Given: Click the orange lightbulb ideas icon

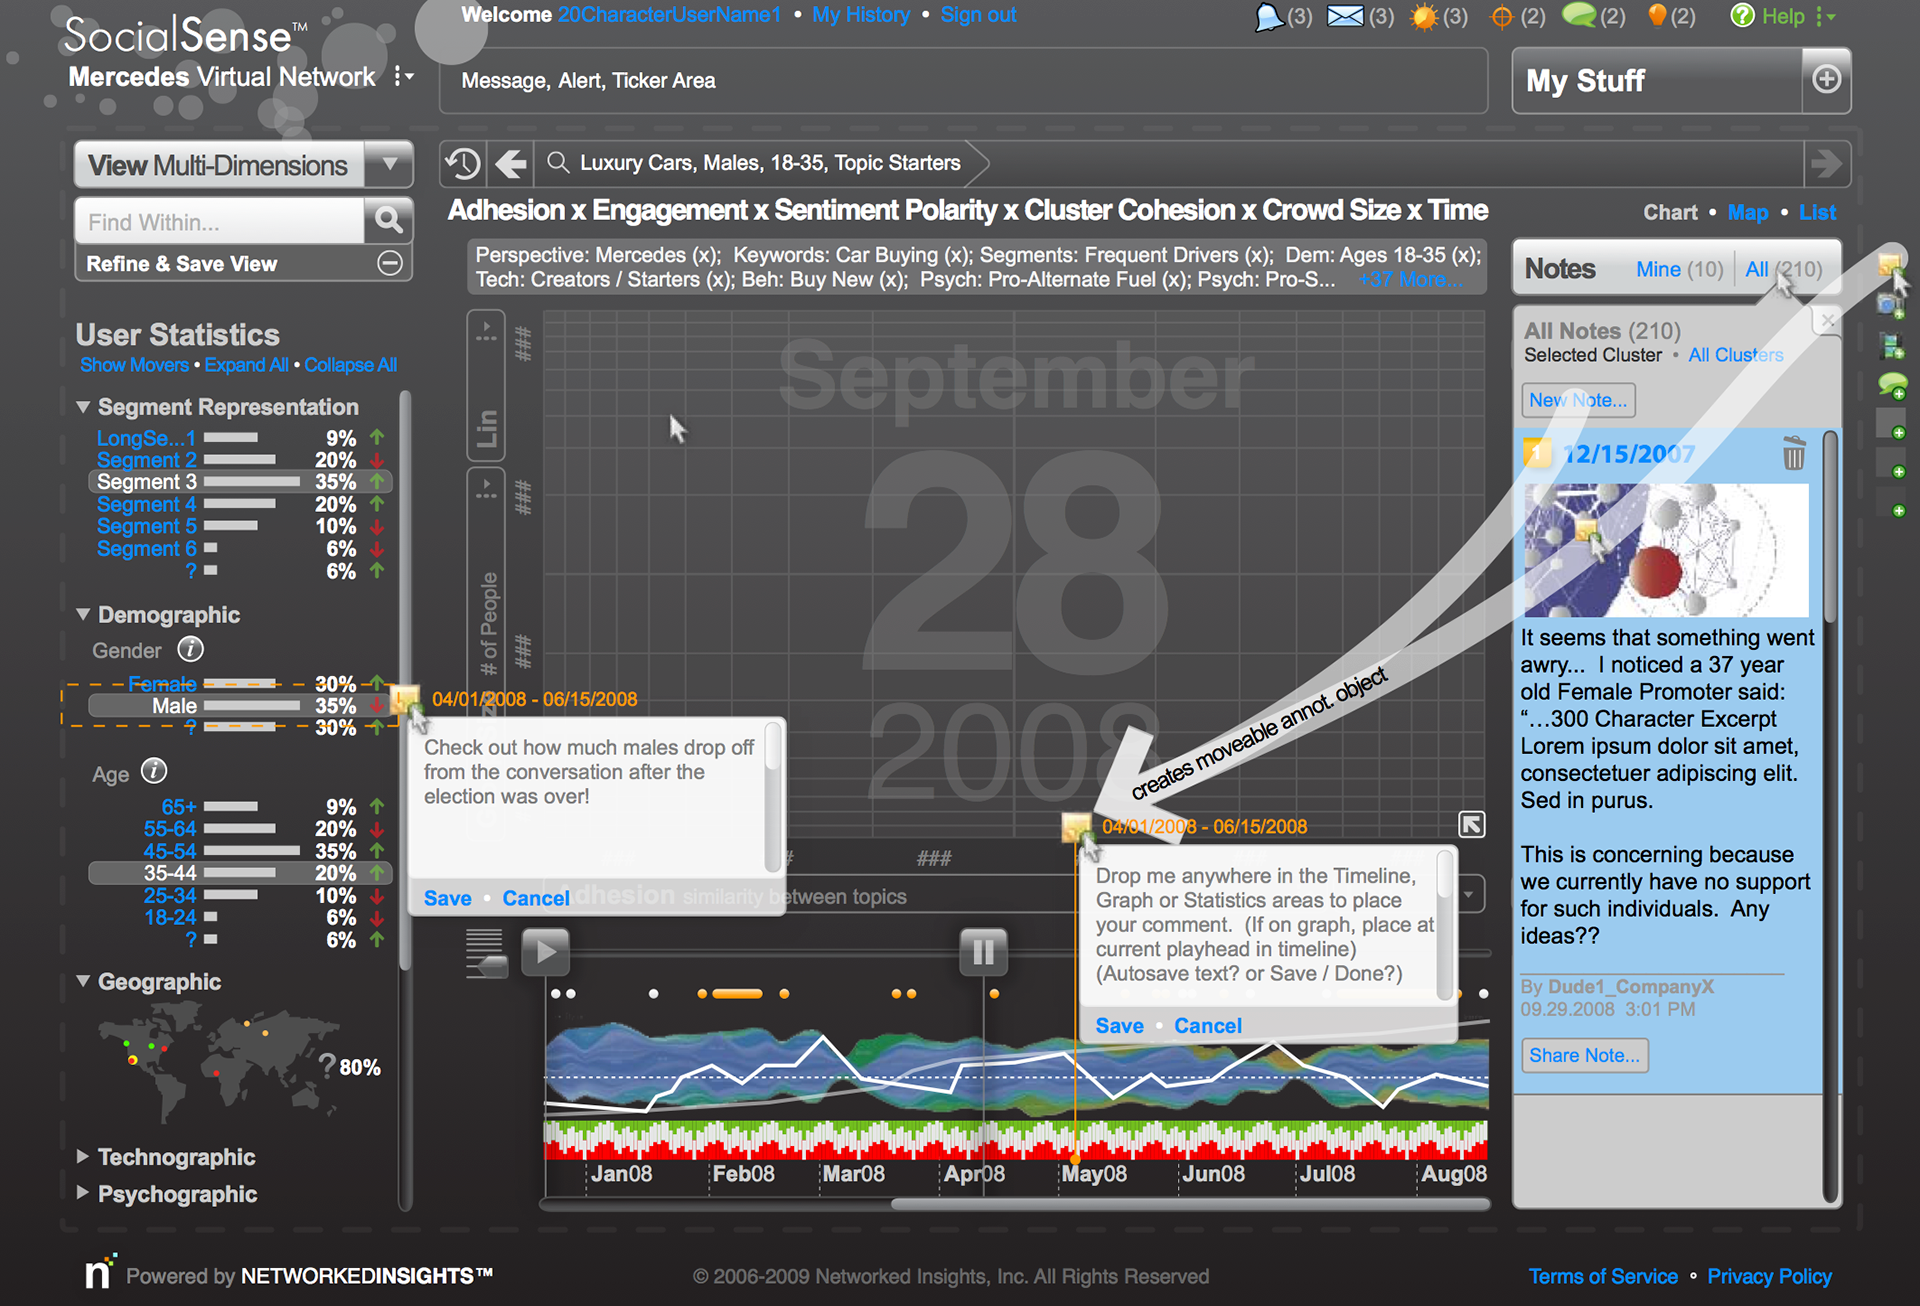Looking at the screenshot, I should 1657,15.
